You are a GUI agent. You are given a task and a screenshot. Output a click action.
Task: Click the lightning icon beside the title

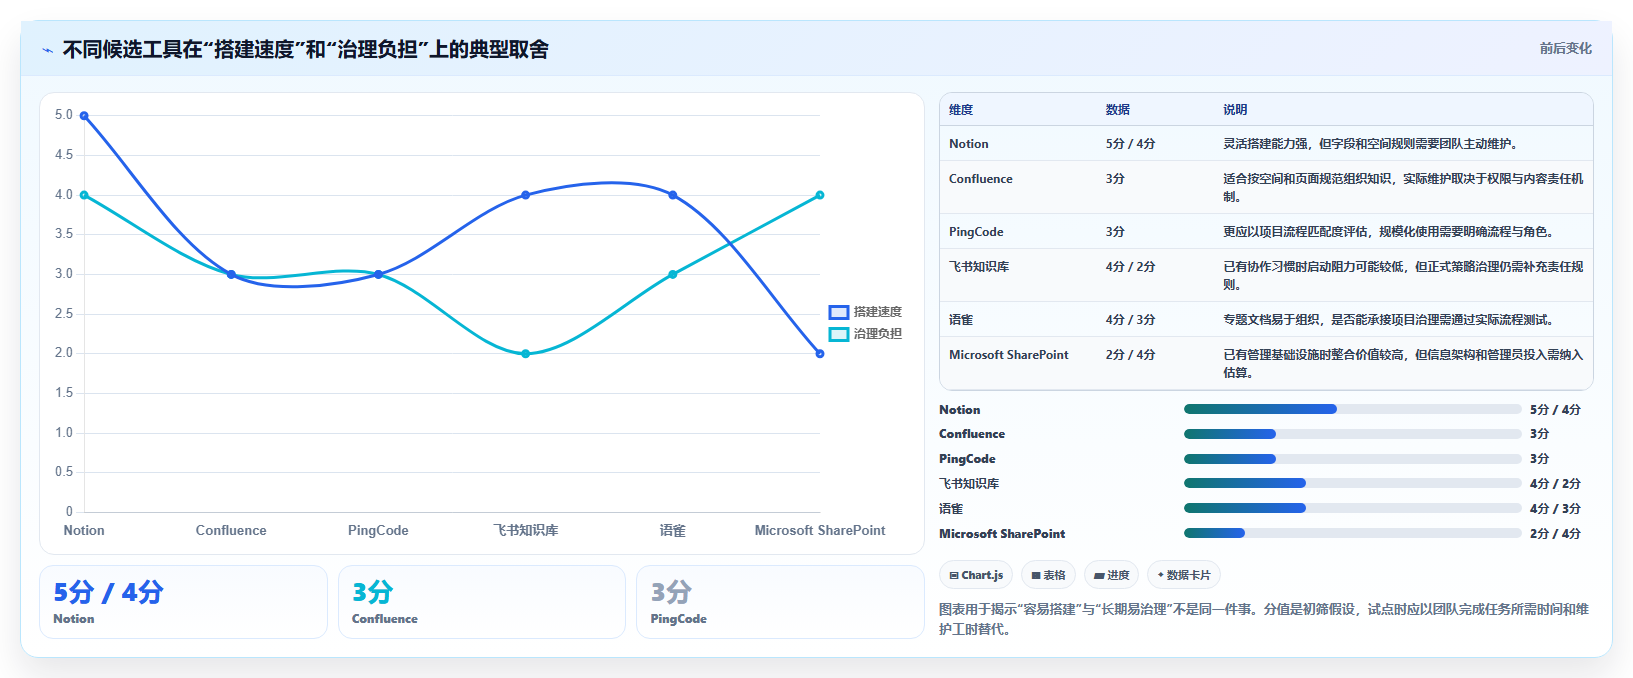click(x=47, y=50)
